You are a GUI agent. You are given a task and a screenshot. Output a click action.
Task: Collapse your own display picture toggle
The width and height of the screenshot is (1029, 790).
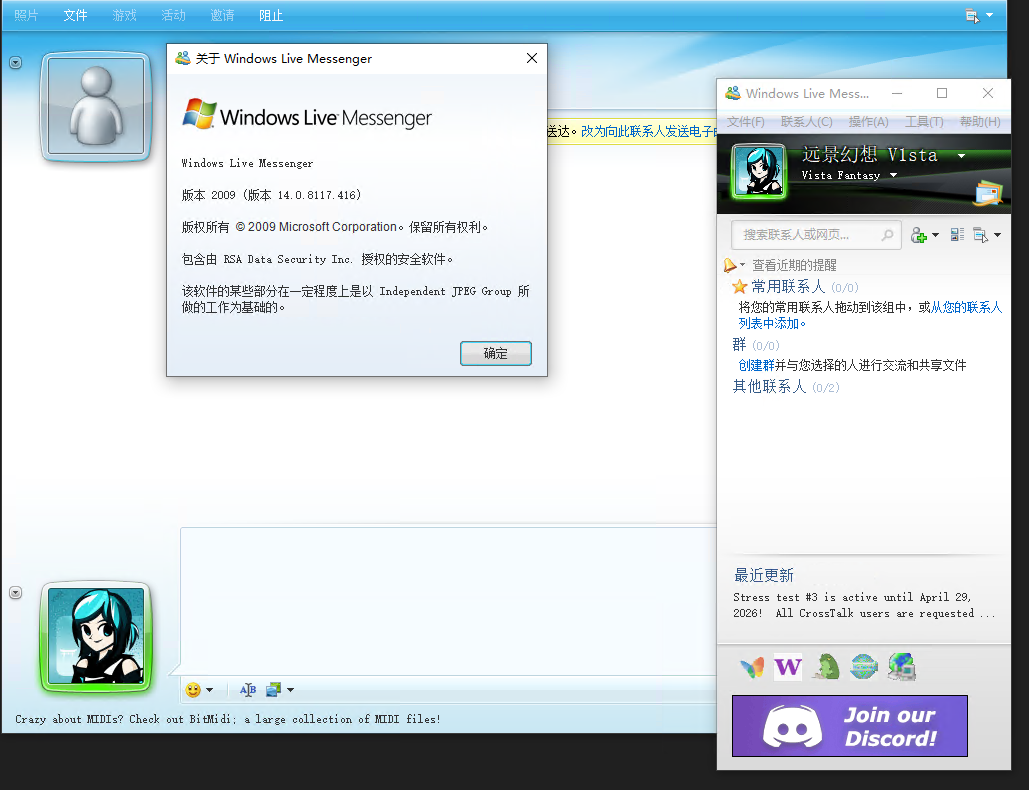[x=16, y=592]
